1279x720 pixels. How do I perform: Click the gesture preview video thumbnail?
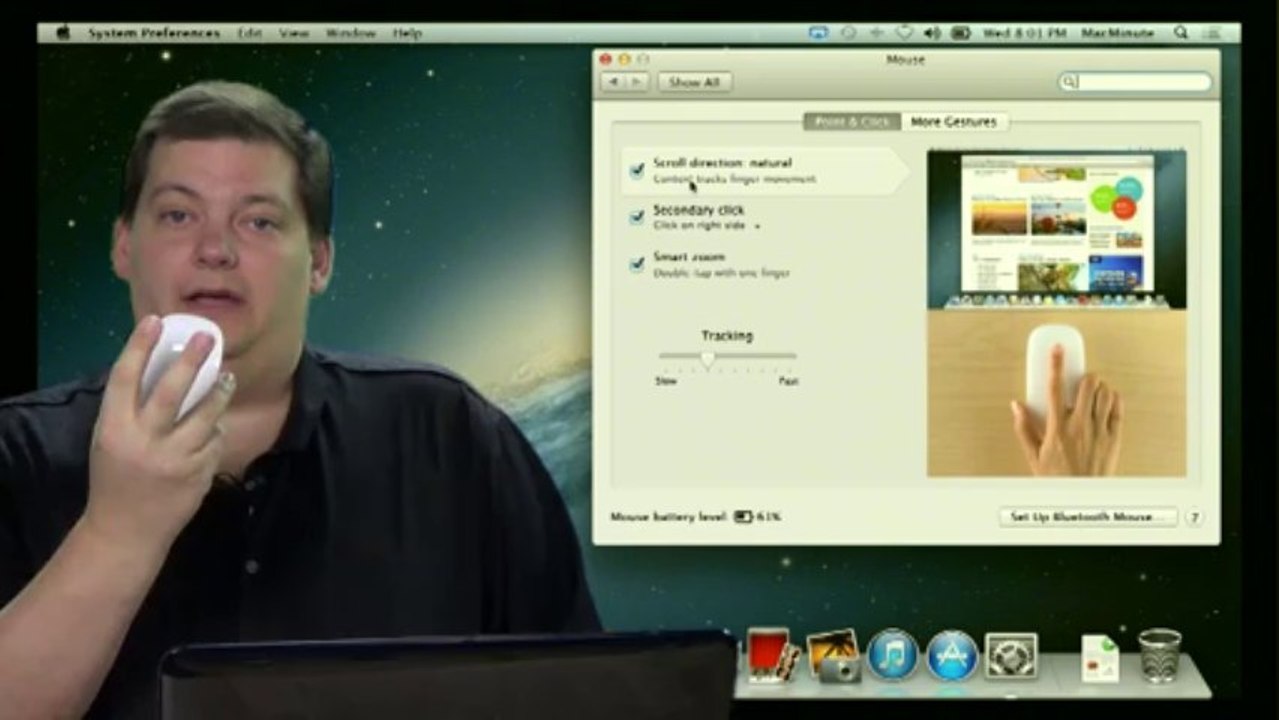click(1057, 313)
